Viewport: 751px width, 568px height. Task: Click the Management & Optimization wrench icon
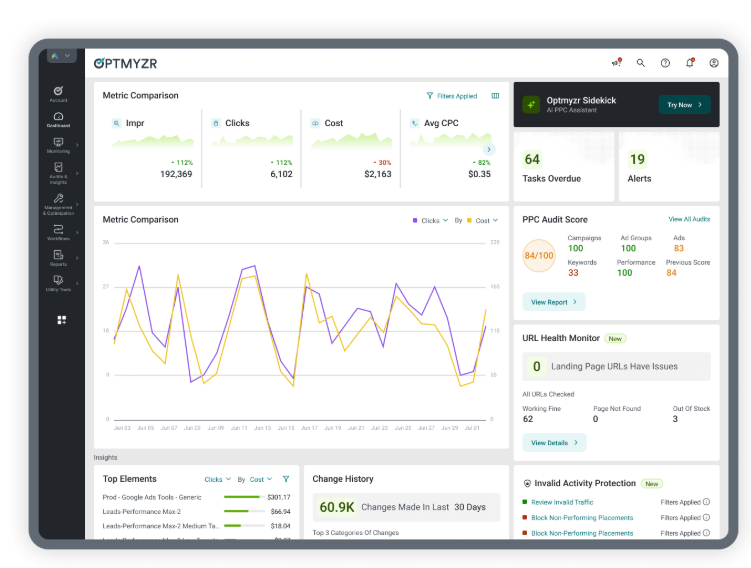click(58, 200)
